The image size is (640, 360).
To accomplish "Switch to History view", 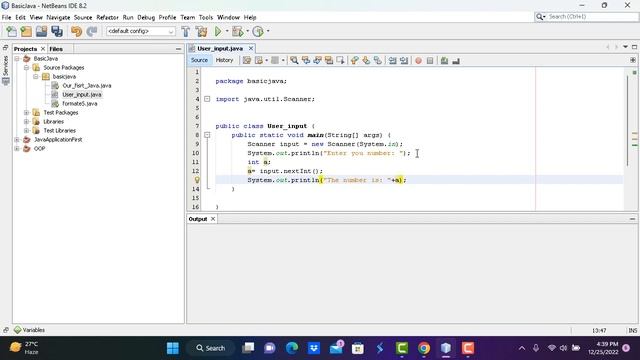I will [224, 60].
